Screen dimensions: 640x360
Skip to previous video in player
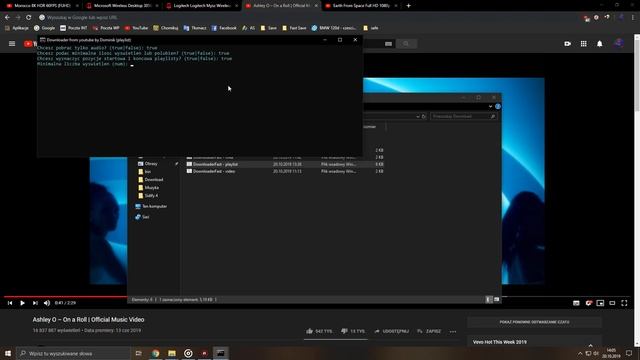(x=10, y=303)
